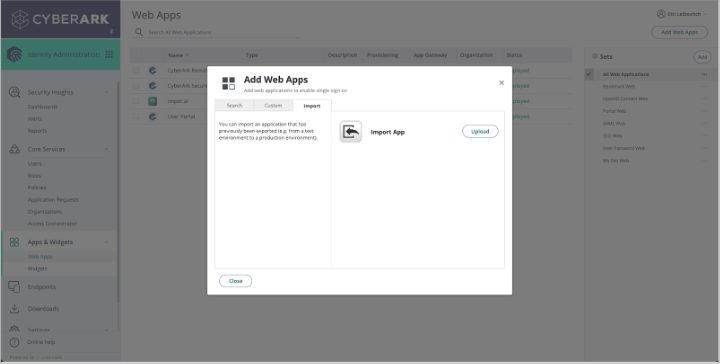This screenshot has height=364, width=721.
Task: Select the User Password Web set
Action: [624, 148]
